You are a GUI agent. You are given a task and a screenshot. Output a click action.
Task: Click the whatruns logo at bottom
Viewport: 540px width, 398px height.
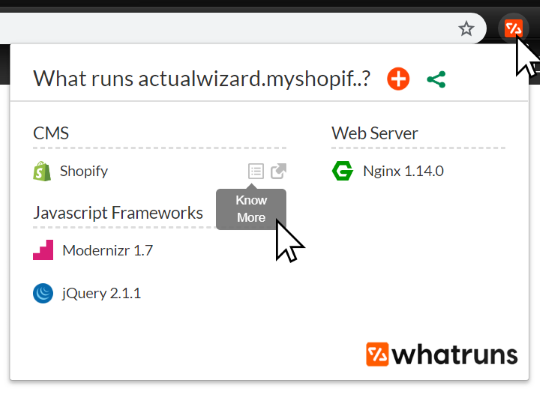click(x=442, y=354)
